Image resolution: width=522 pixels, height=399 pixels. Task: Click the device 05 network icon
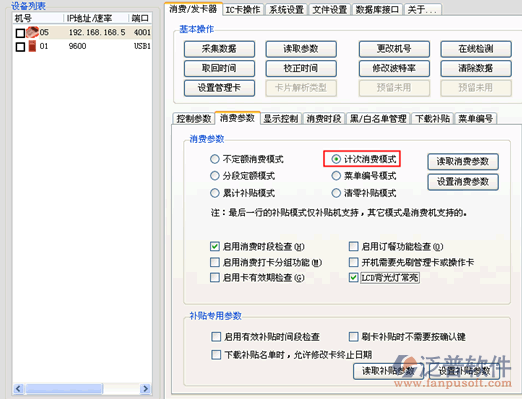coord(32,32)
